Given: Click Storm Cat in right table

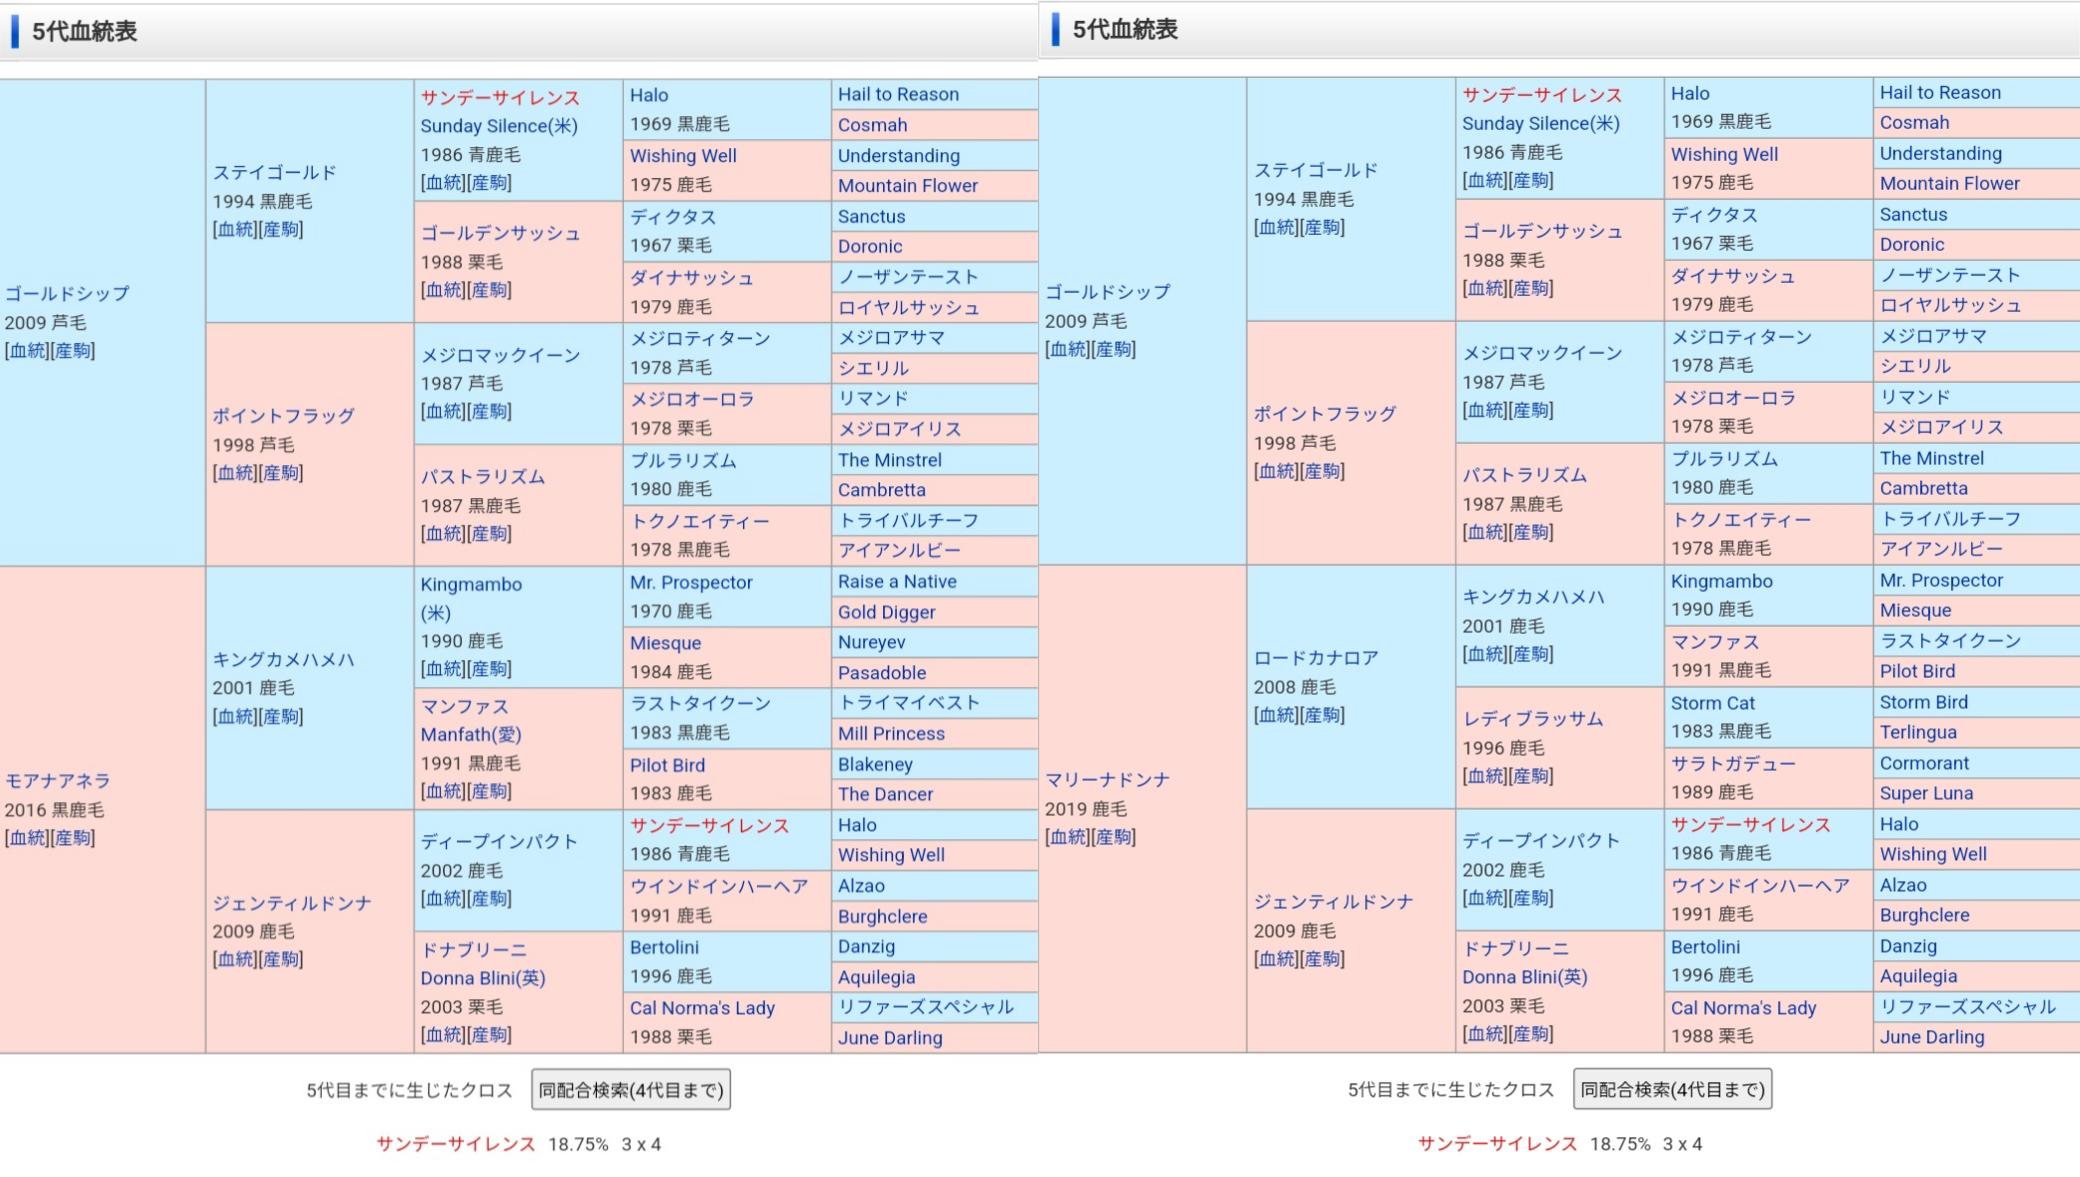Looking at the screenshot, I should (x=1712, y=703).
